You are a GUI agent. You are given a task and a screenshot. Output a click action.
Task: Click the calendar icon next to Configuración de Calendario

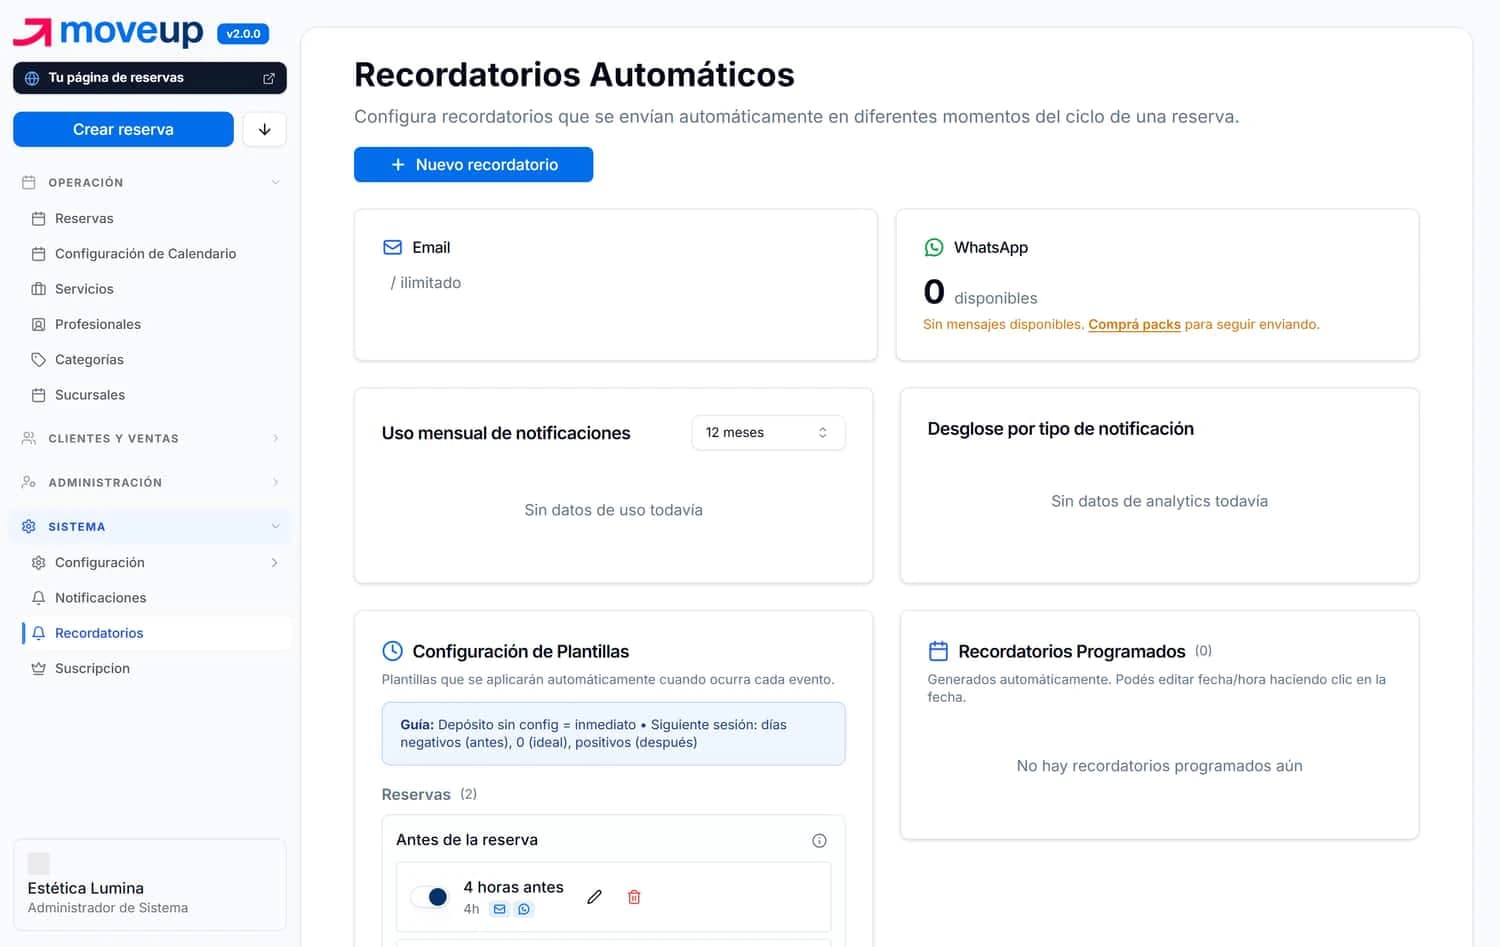pyautogui.click(x=39, y=254)
